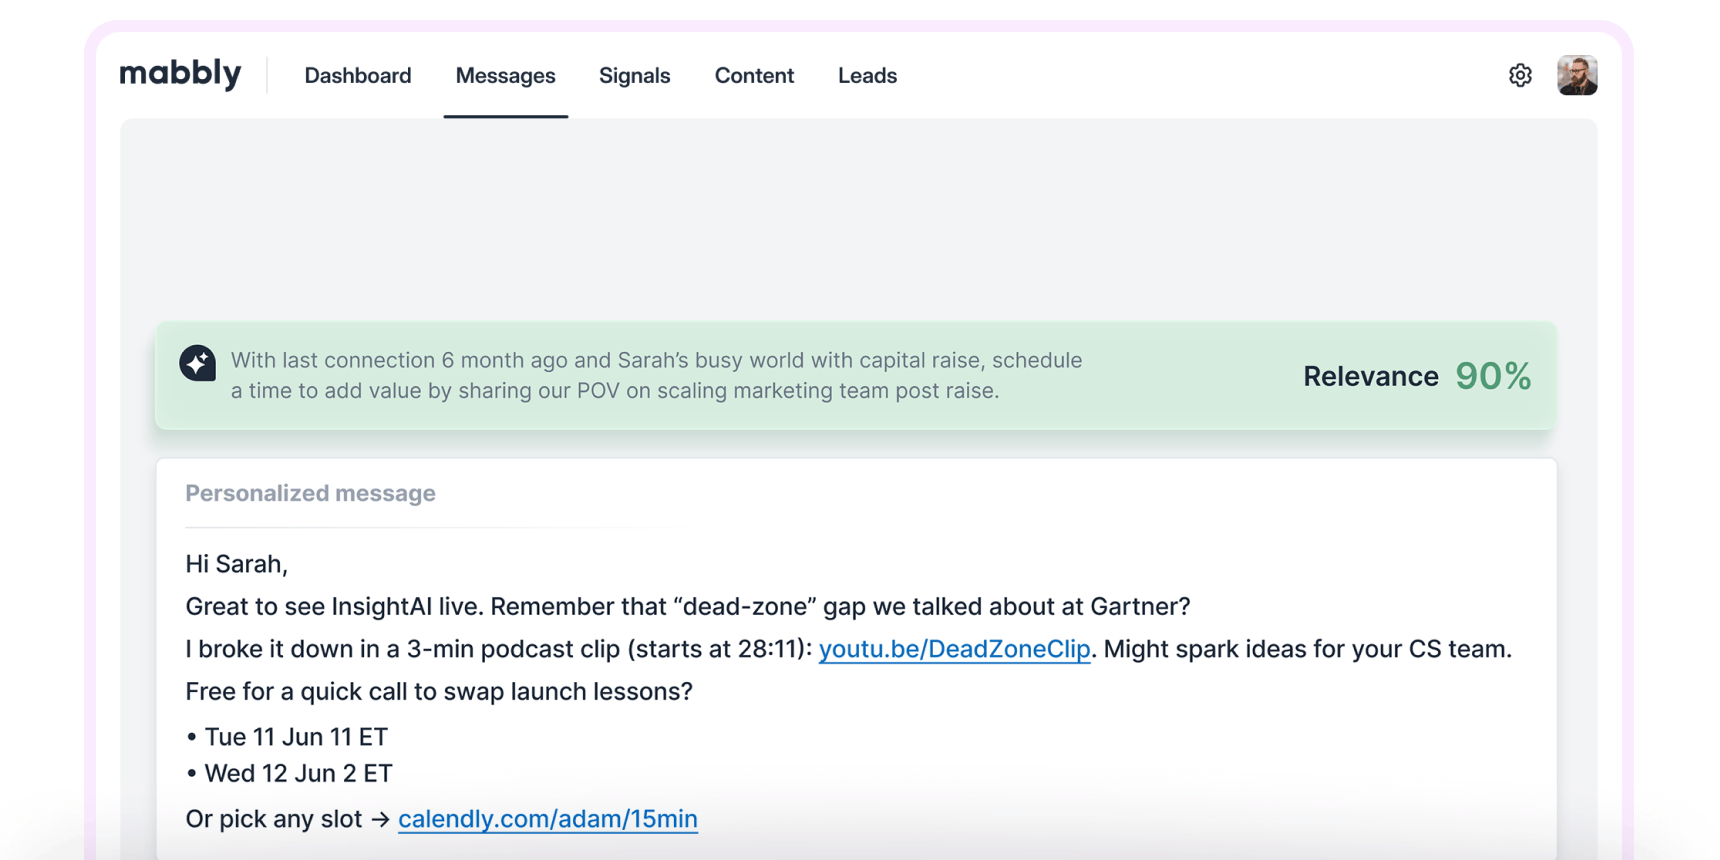Click the Wed 12 Jun 2 ET slot
This screenshot has height=860, width=1720.
click(x=298, y=773)
